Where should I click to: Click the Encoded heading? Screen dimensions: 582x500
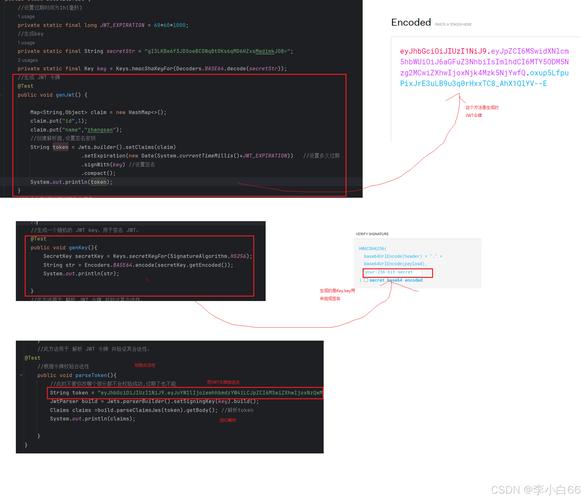click(411, 22)
